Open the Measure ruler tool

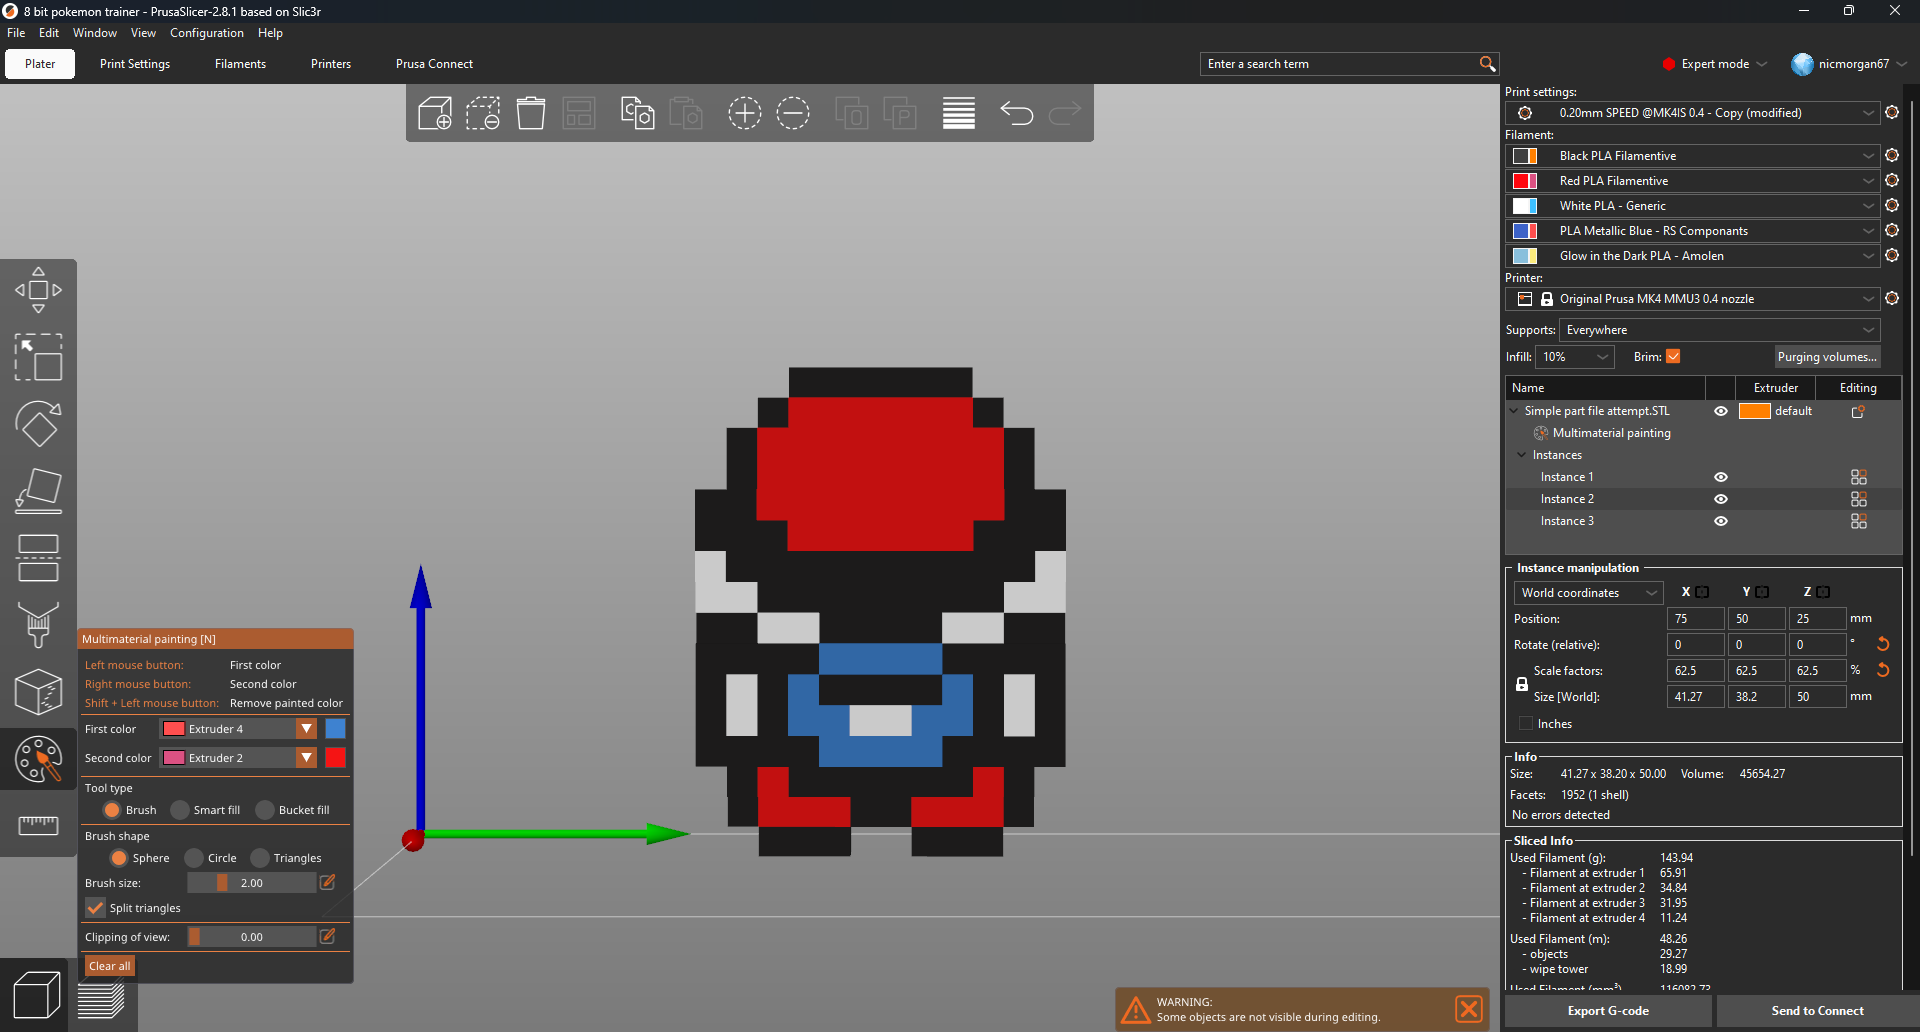[38, 825]
